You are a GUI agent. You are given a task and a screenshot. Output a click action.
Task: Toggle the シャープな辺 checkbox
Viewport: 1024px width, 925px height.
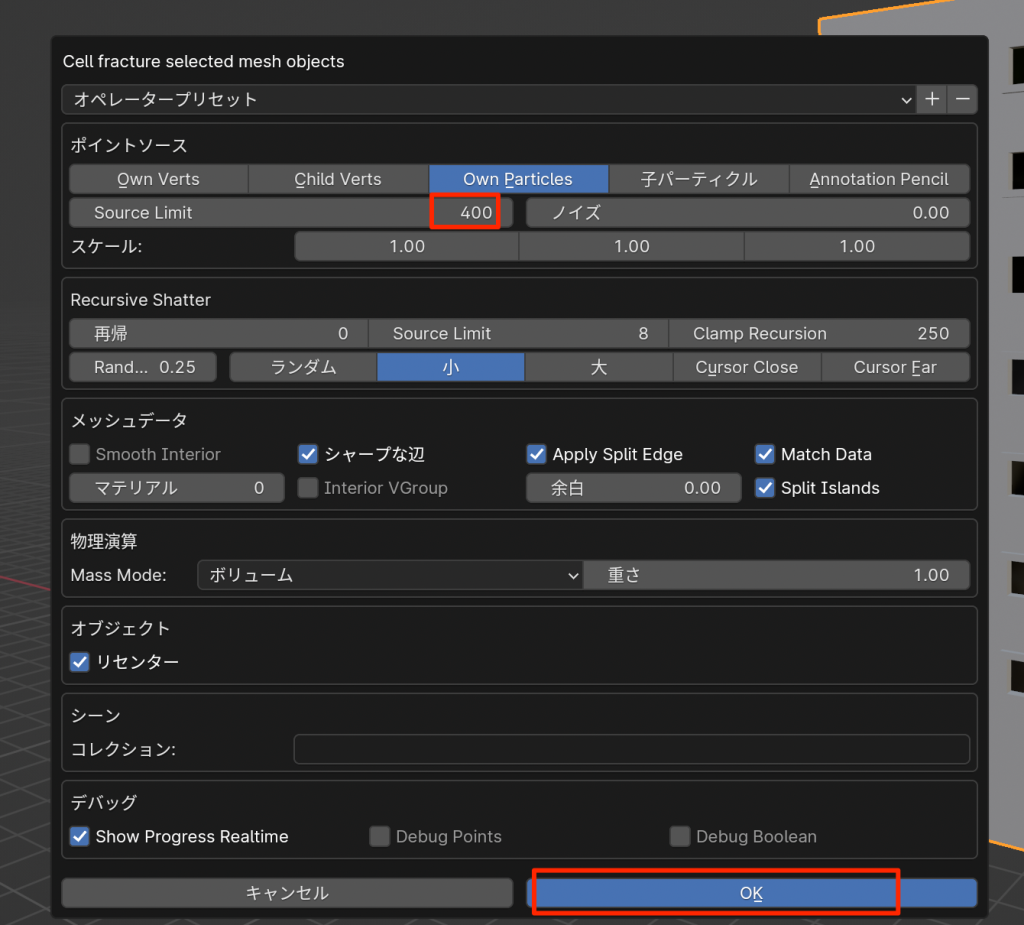tap(308, 454)
